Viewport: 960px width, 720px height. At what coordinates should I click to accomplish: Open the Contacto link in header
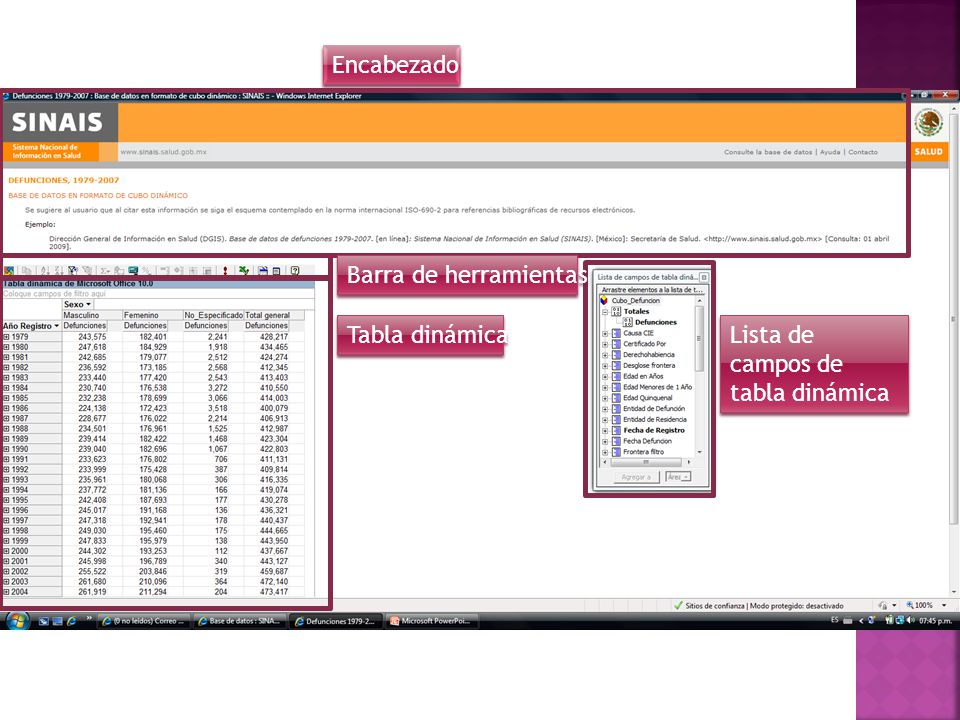tap(863, 152)
